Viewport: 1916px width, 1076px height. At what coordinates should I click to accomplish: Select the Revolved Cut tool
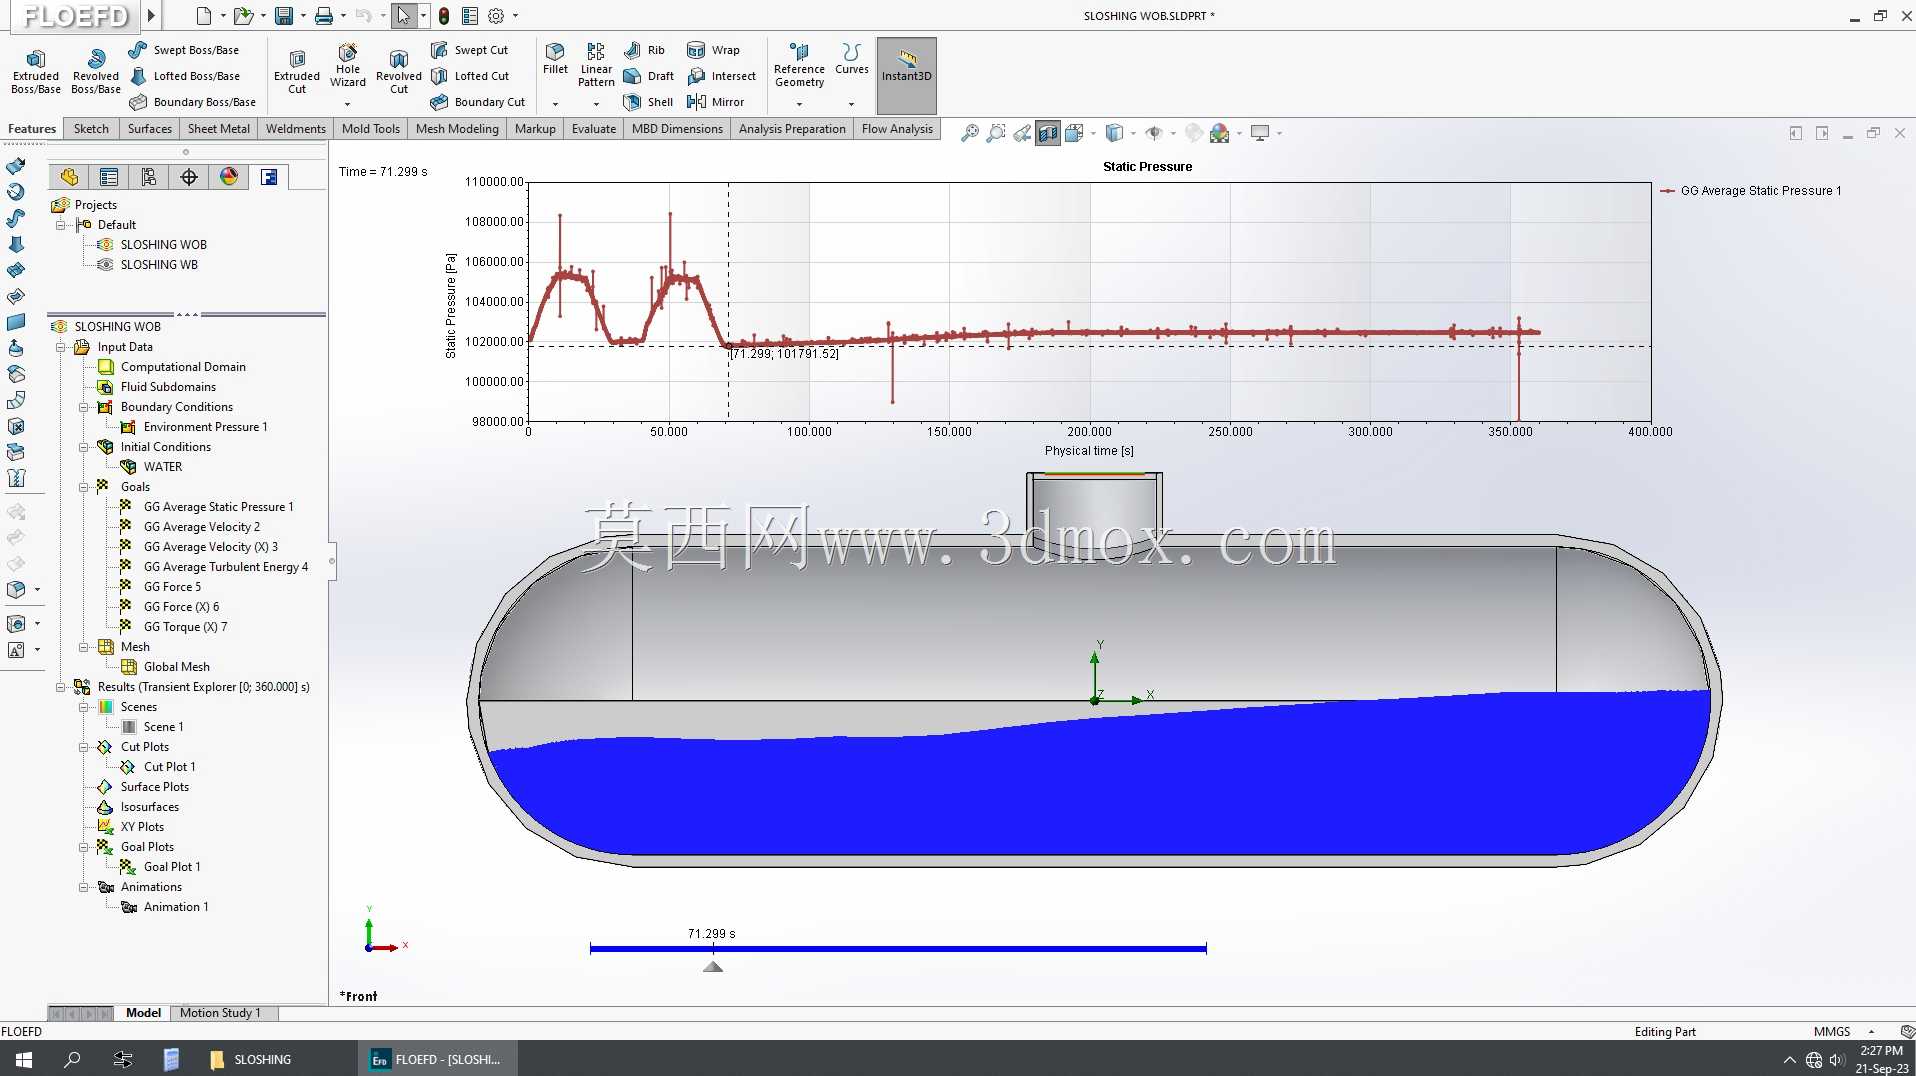(399, 72)
